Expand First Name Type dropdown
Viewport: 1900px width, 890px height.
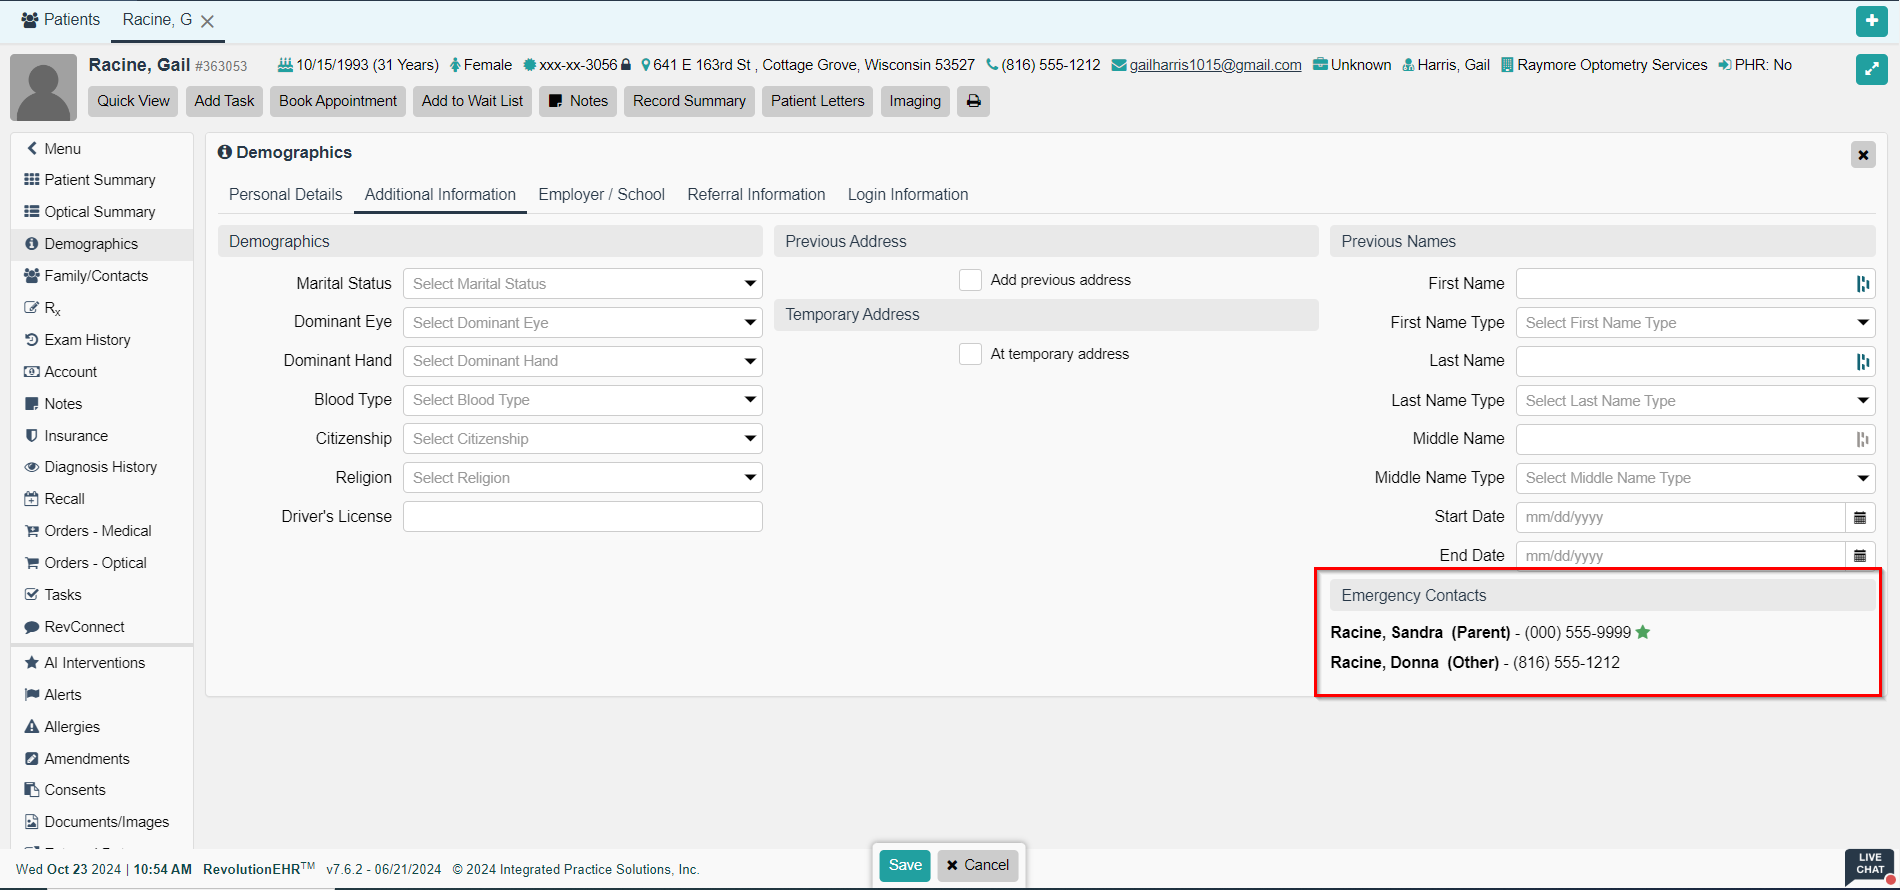pos(1694,323)
